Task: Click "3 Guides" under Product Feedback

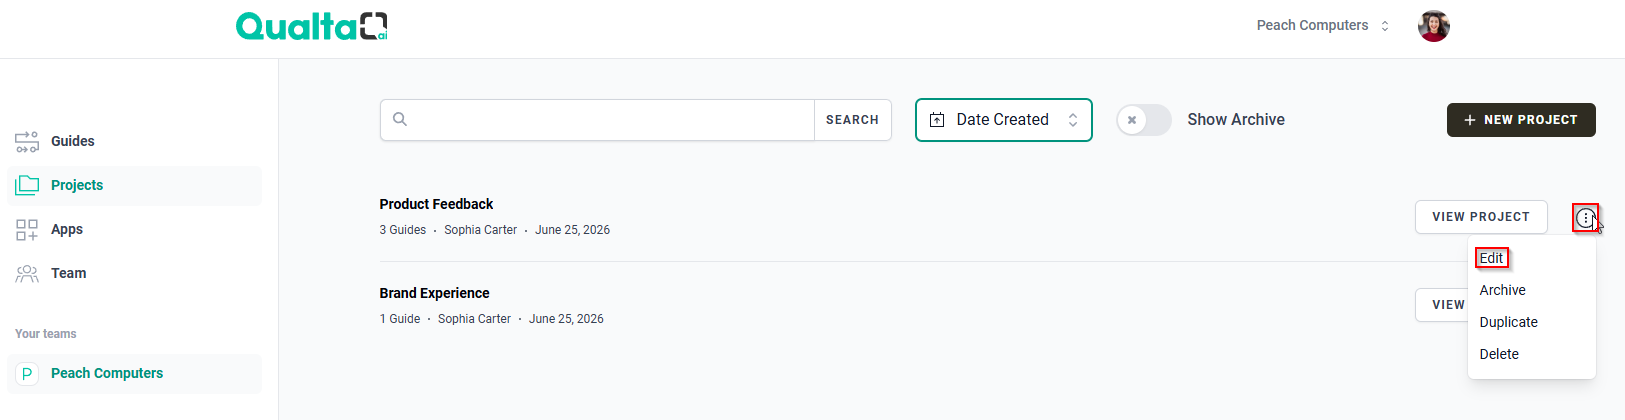Action: (402, 230)
